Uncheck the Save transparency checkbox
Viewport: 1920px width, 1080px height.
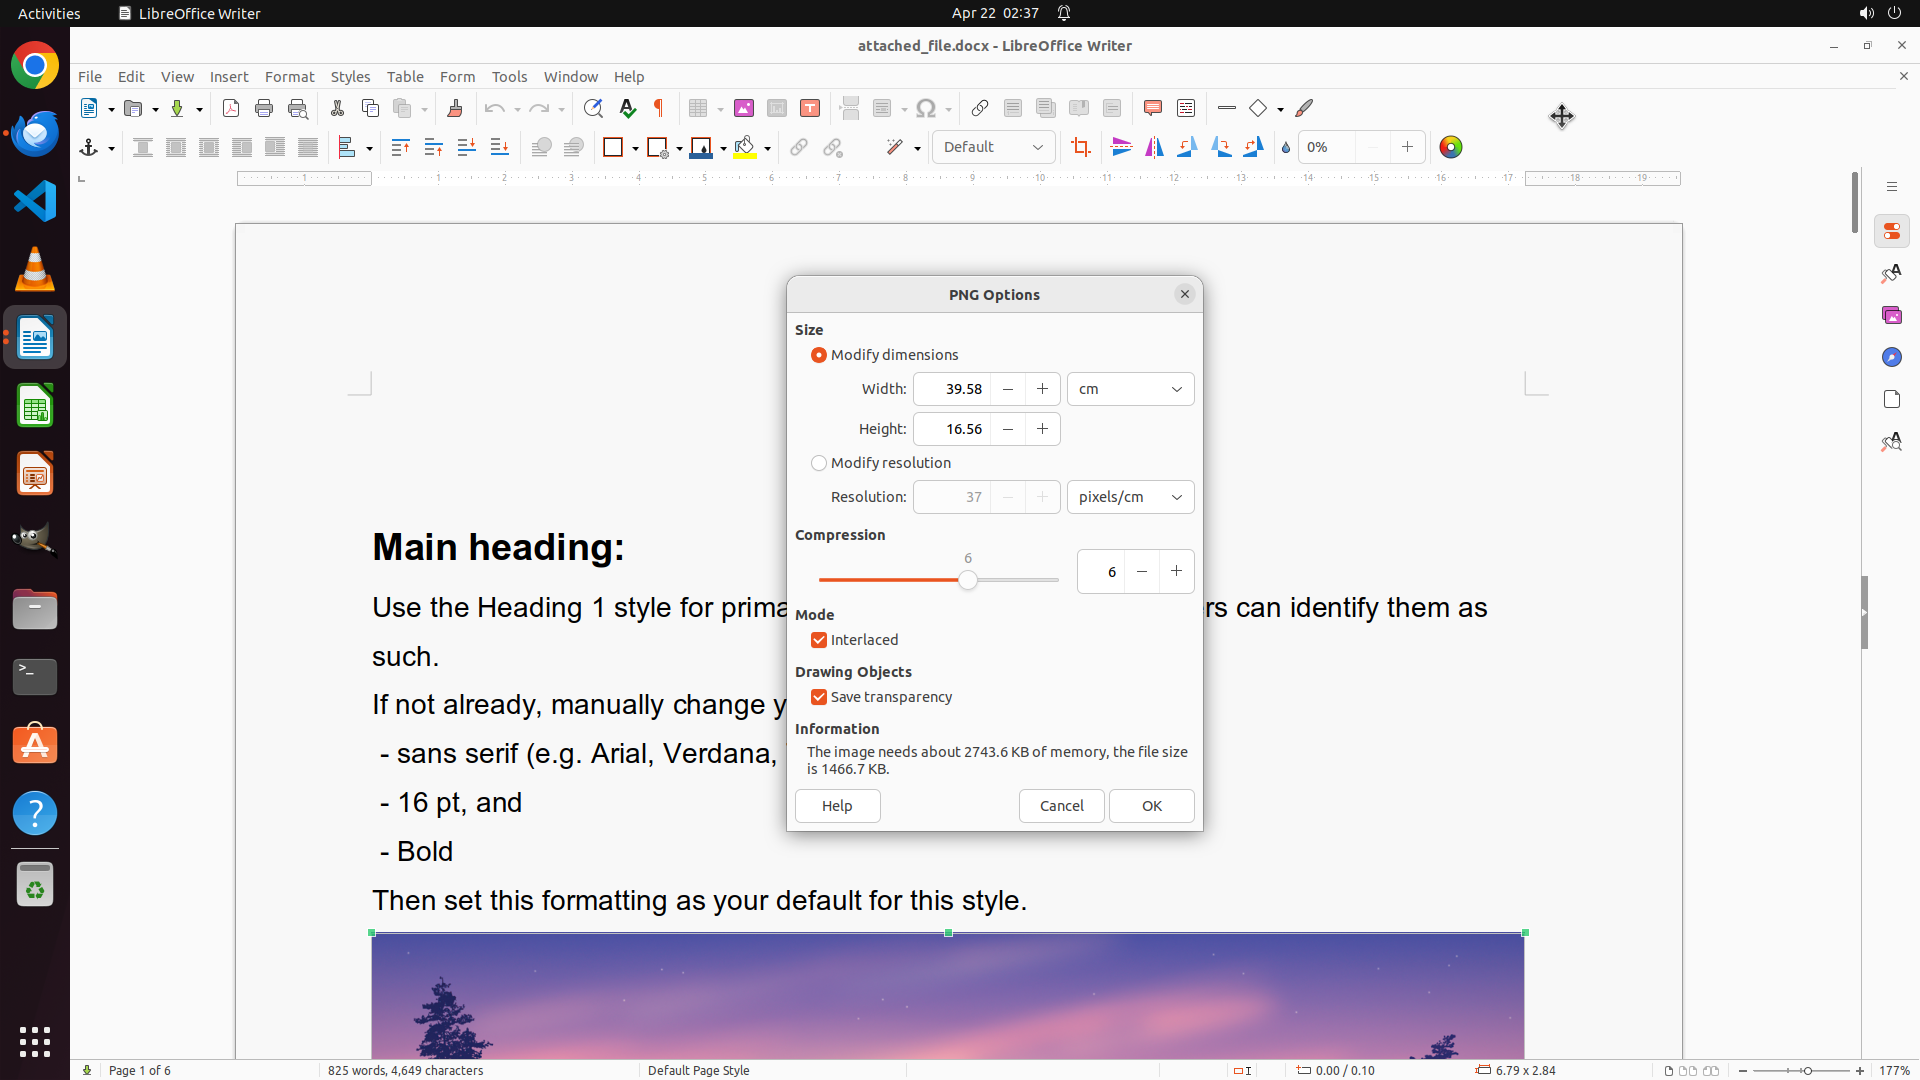tap(819, 697)
